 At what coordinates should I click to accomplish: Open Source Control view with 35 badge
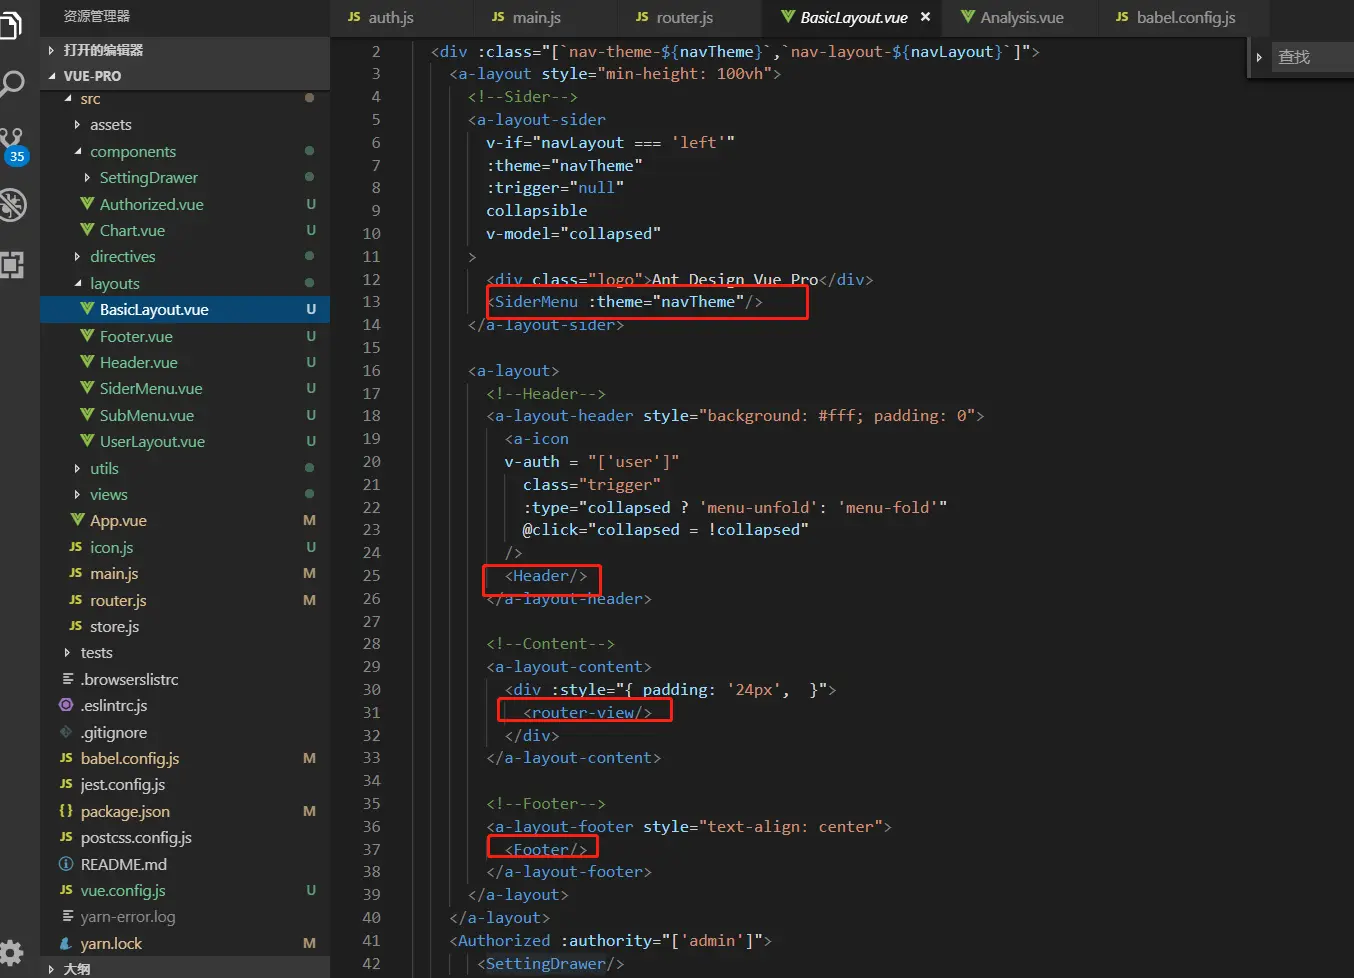coord(13,146)
